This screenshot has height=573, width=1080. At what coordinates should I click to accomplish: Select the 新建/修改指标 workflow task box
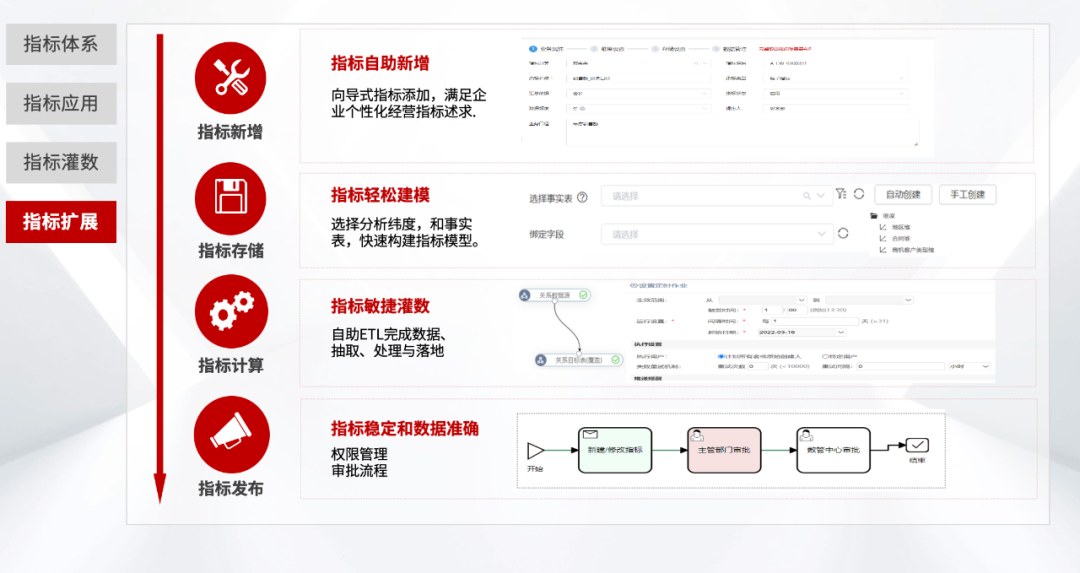pyautogui.click(x=615, y=450)
